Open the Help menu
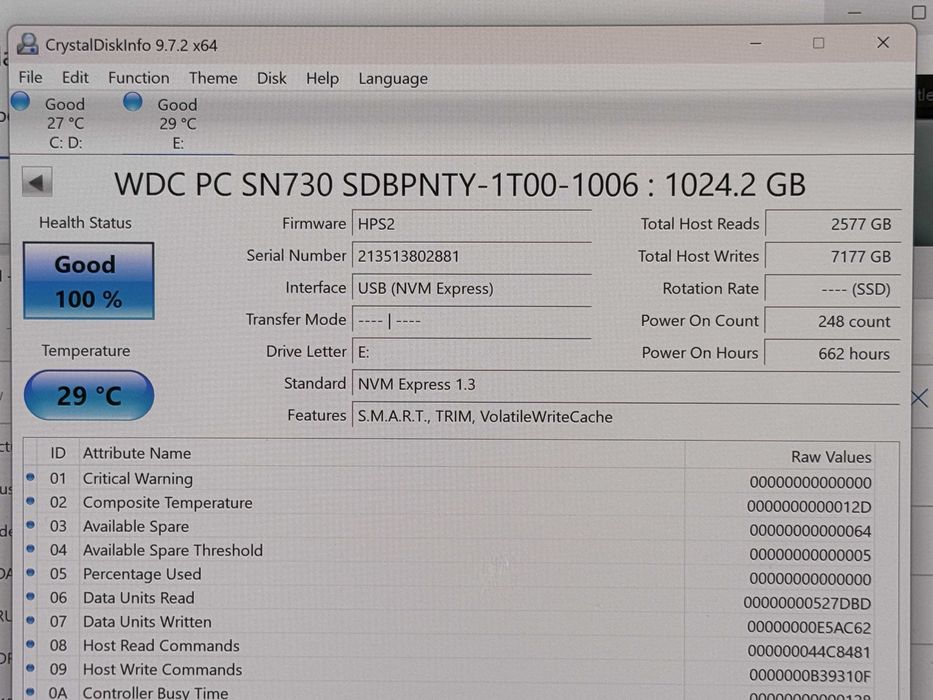933x700 pixels. tap(322, 79)
